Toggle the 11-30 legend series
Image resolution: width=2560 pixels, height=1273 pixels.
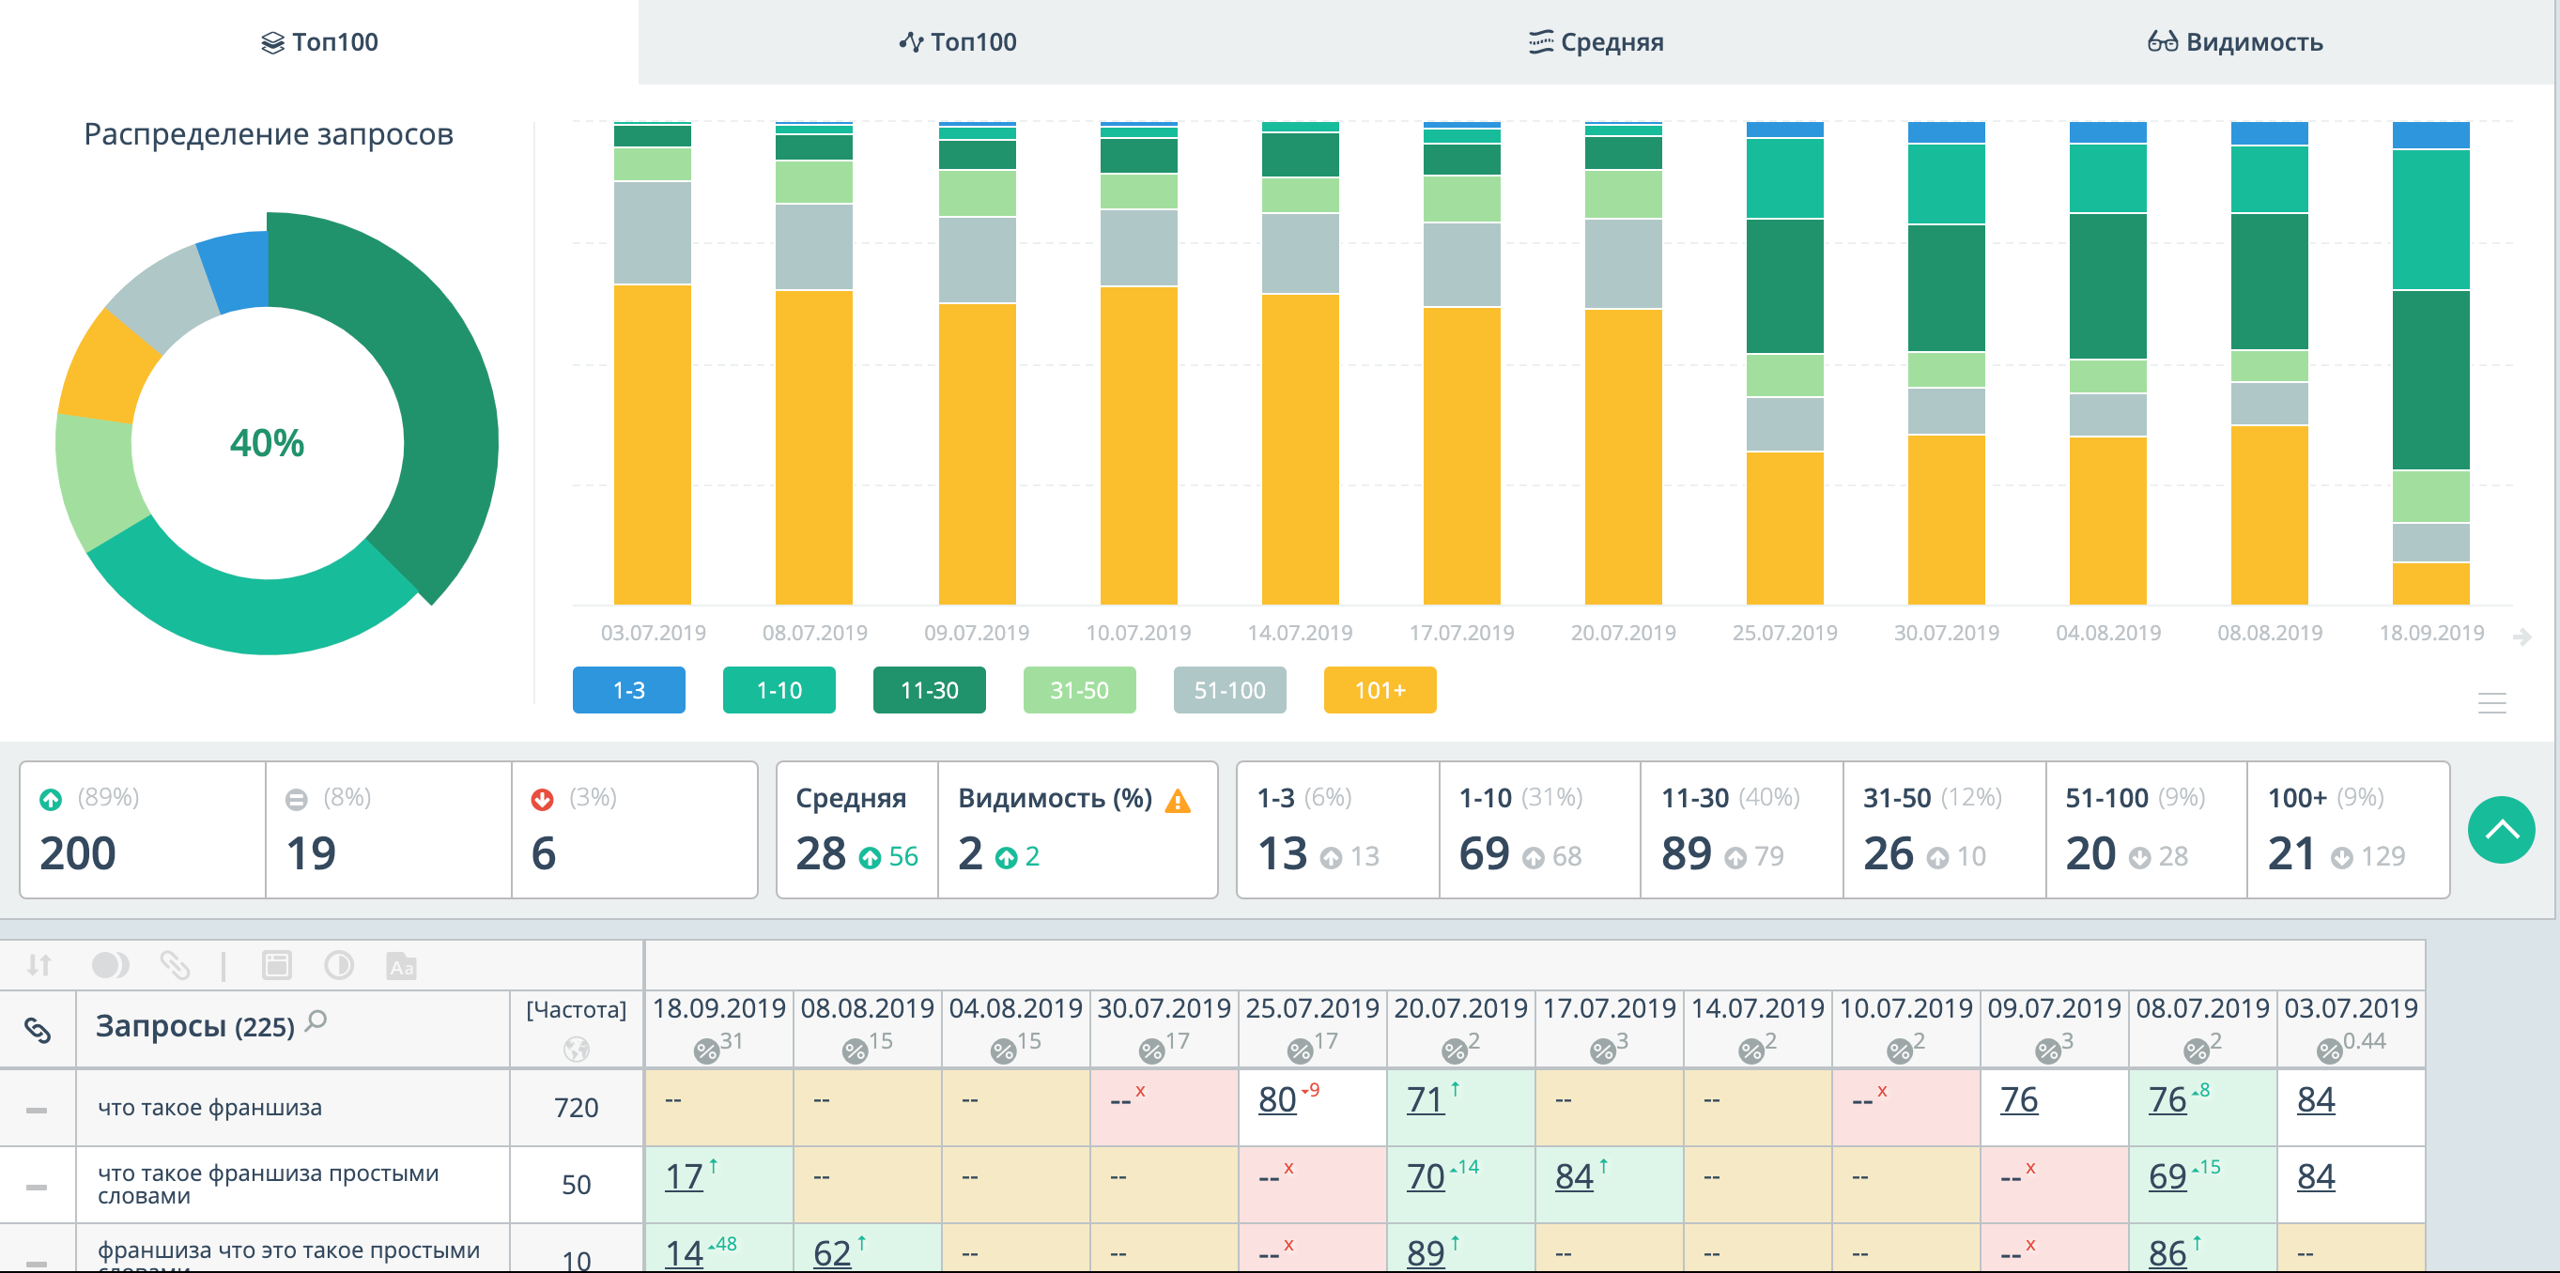[928, 690]
